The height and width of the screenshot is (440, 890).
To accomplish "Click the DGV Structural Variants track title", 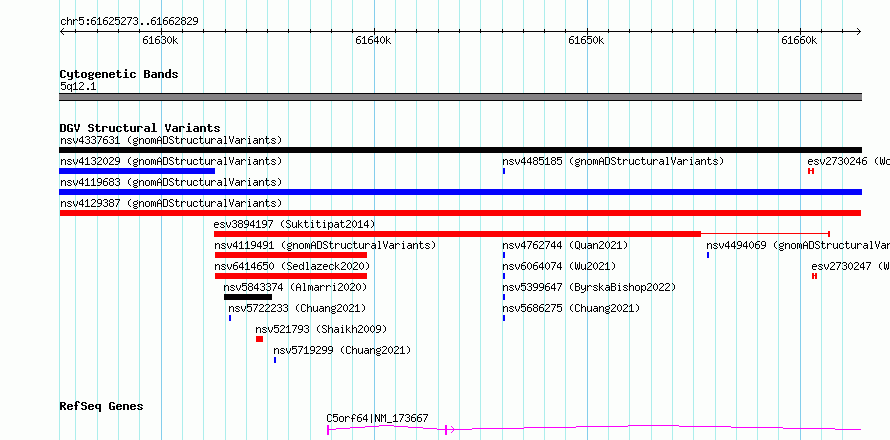I will (140, 128).
